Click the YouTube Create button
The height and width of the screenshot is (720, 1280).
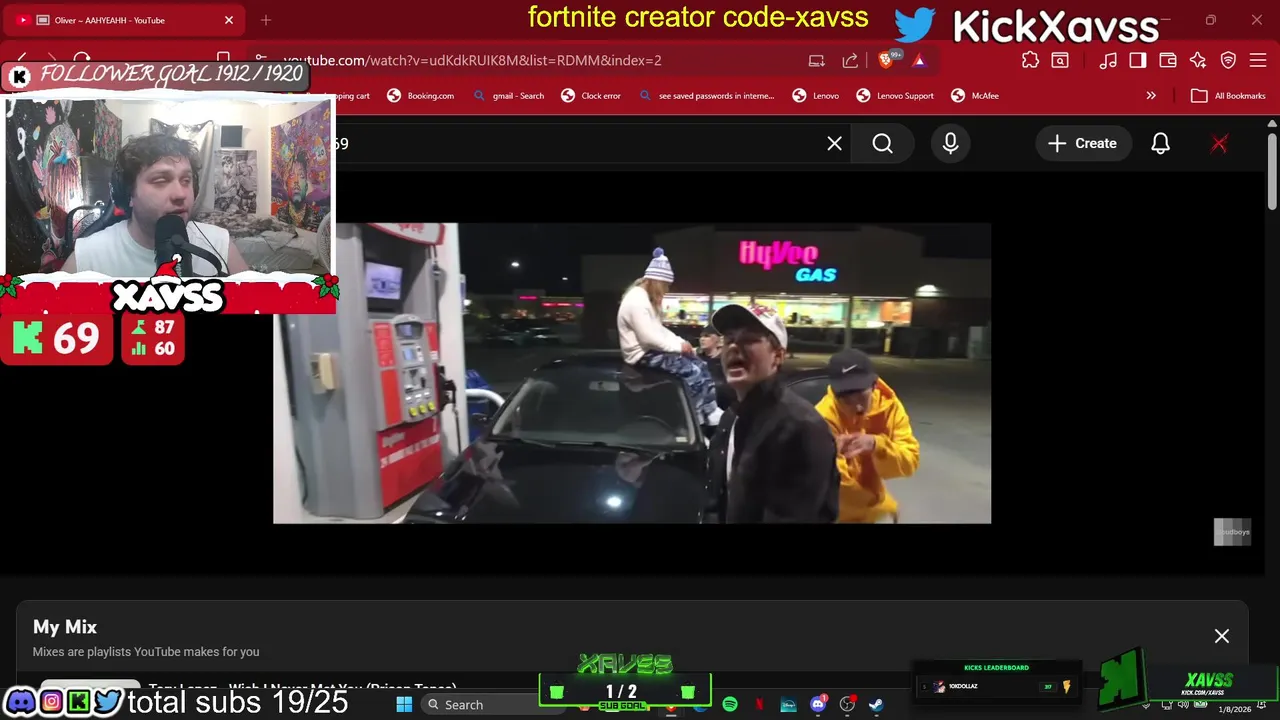1082,143
